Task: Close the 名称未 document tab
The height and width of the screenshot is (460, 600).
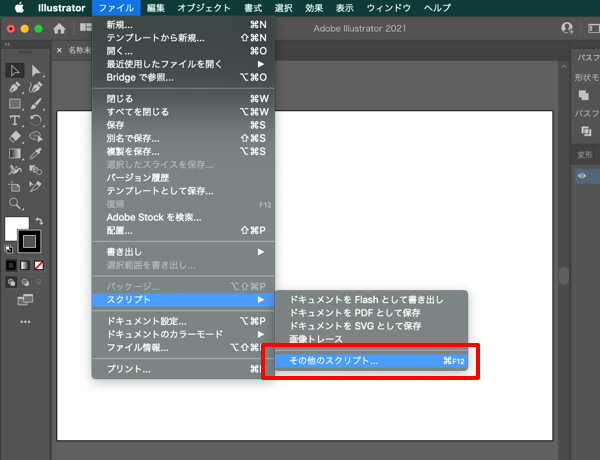Action: (x=59, y=50)
